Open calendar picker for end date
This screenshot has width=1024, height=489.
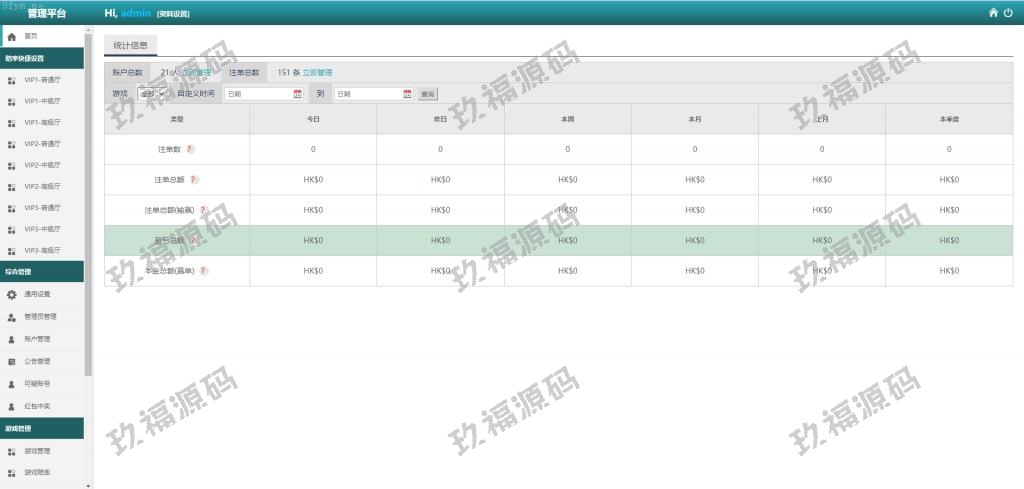[x=407, y=94]
